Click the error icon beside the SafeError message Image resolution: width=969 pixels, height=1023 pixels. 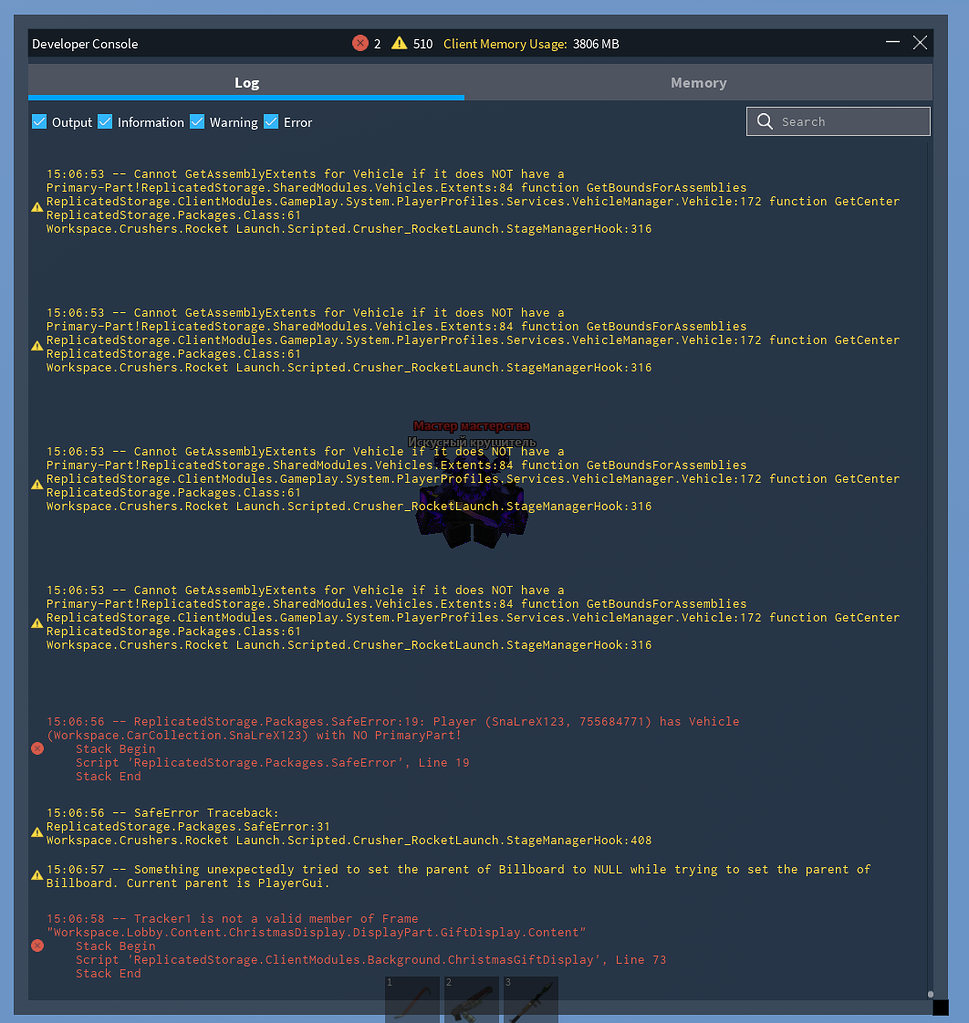(x=37, y=748)
